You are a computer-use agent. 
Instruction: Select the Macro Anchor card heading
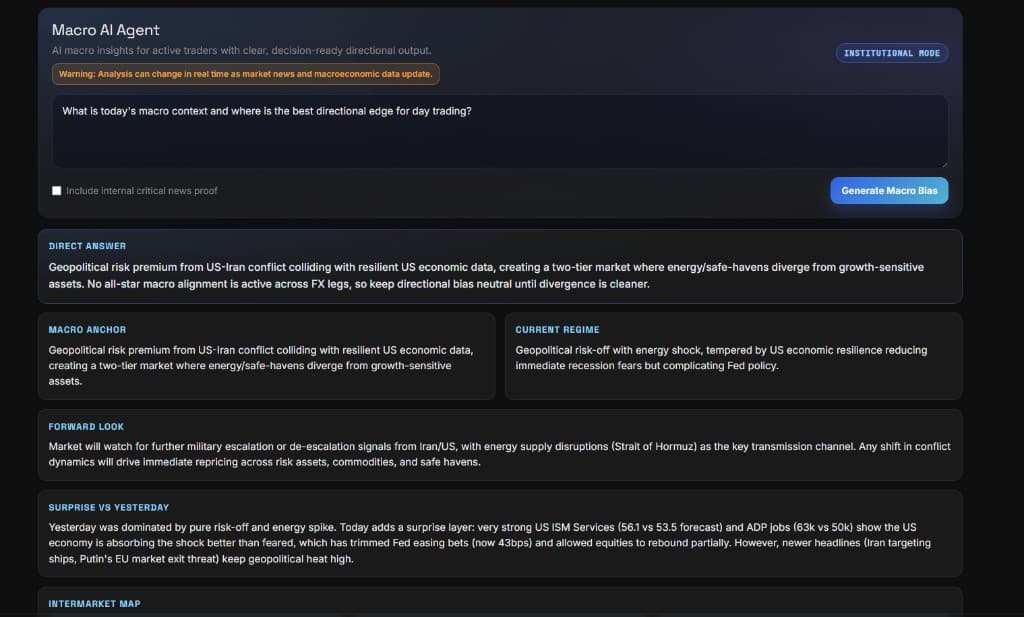88,329
